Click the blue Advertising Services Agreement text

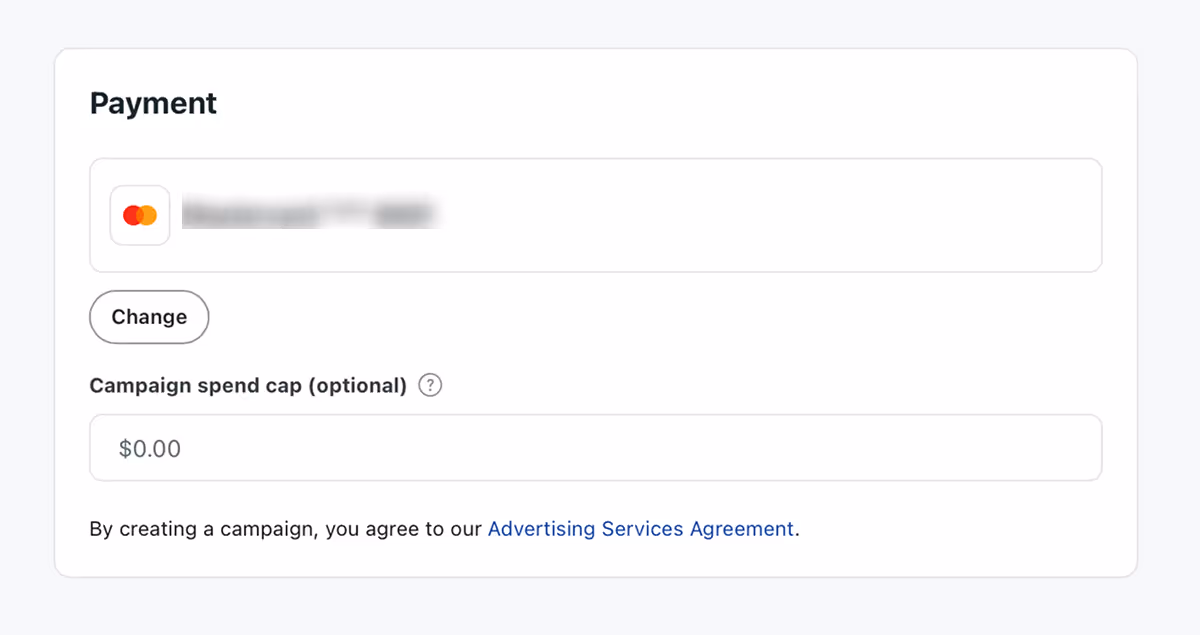641,528
